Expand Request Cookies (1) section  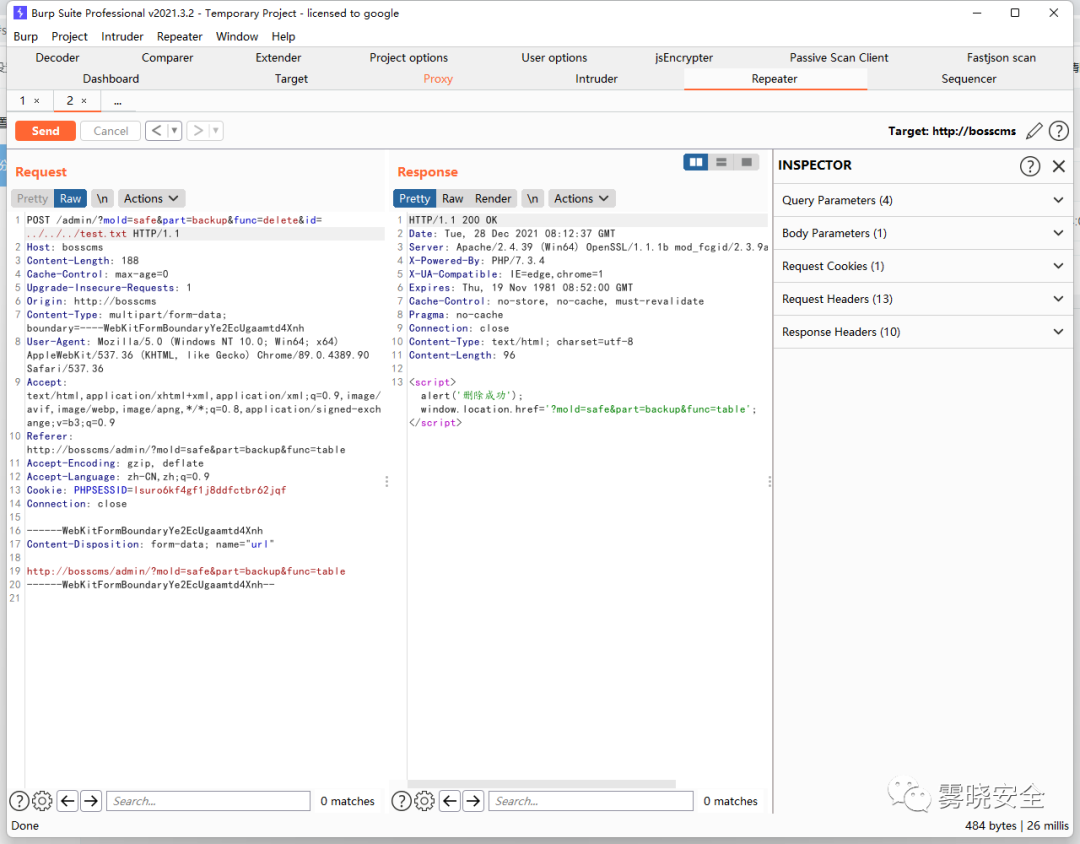click(x=923, y=267)
